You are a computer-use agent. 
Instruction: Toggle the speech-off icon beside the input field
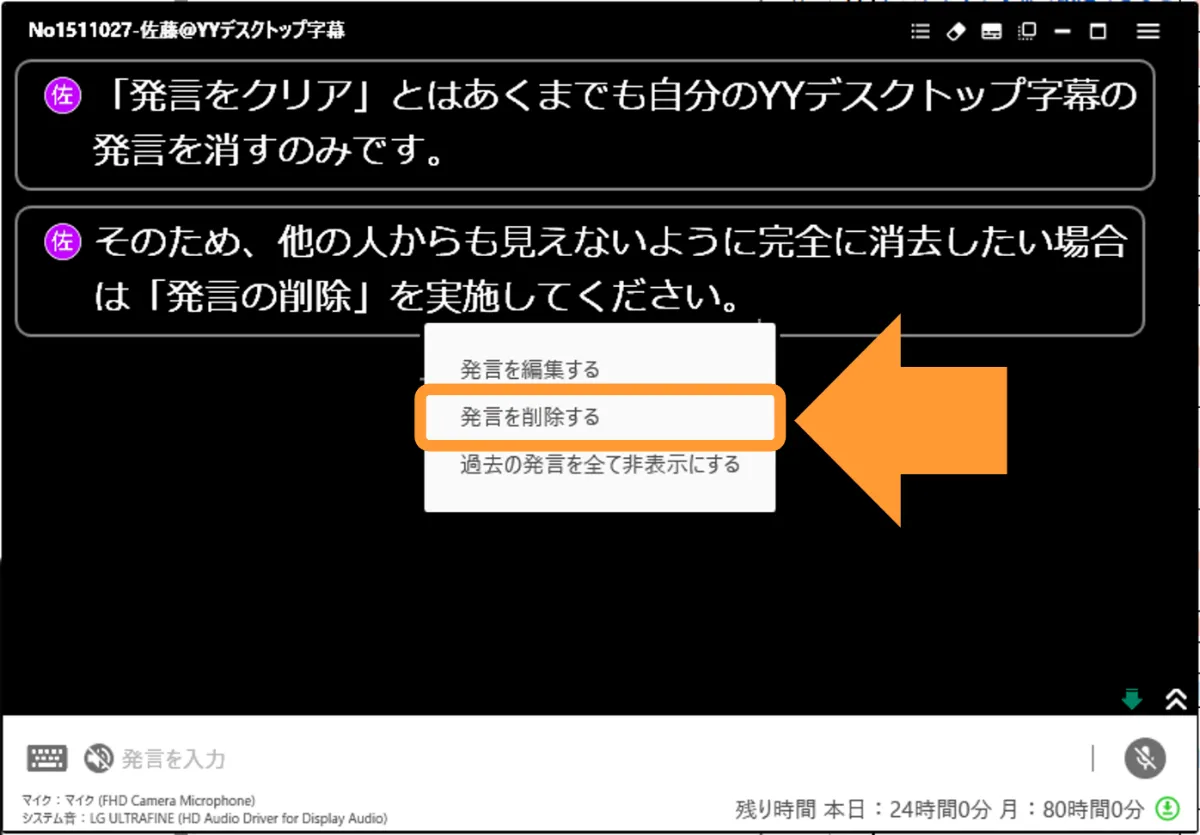(97, 758)
